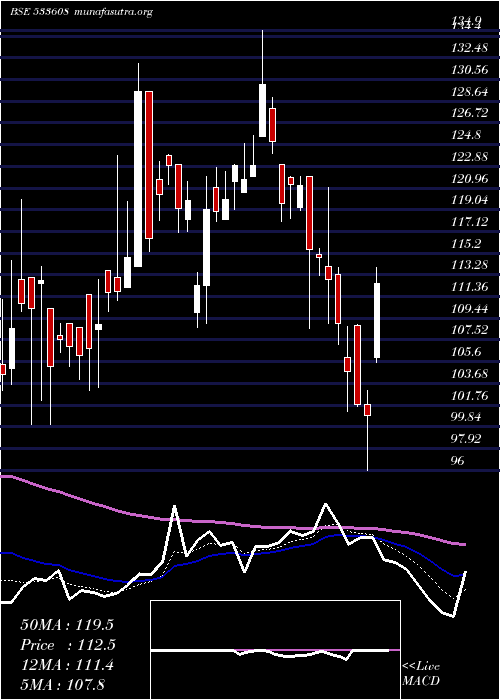Click the 117.12 price axis label
The image size is (500, 700).
[469, 222]
